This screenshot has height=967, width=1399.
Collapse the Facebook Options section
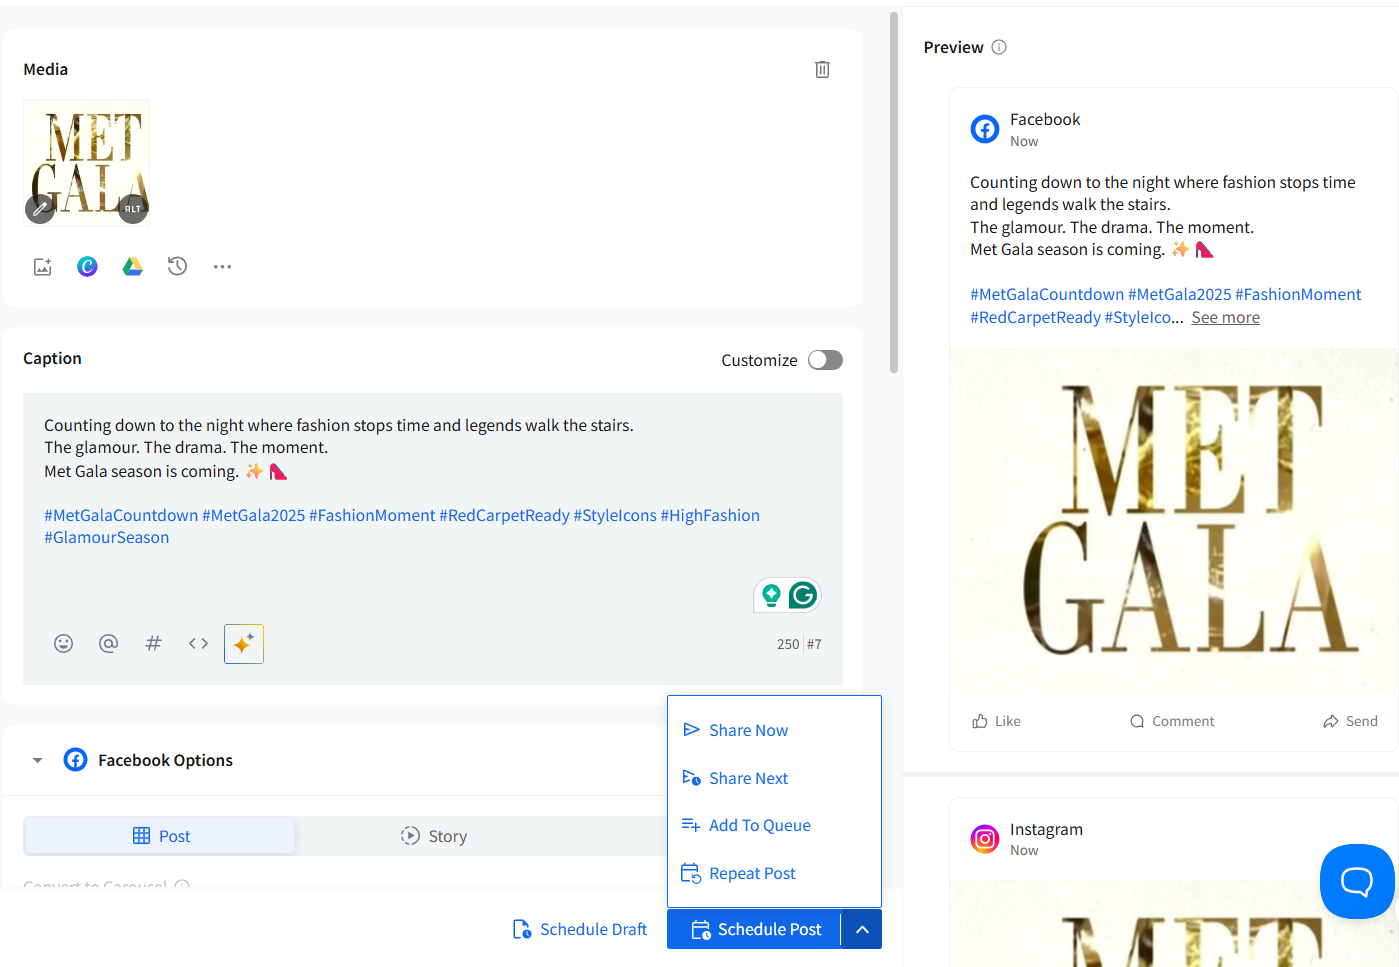click(37, 760)
